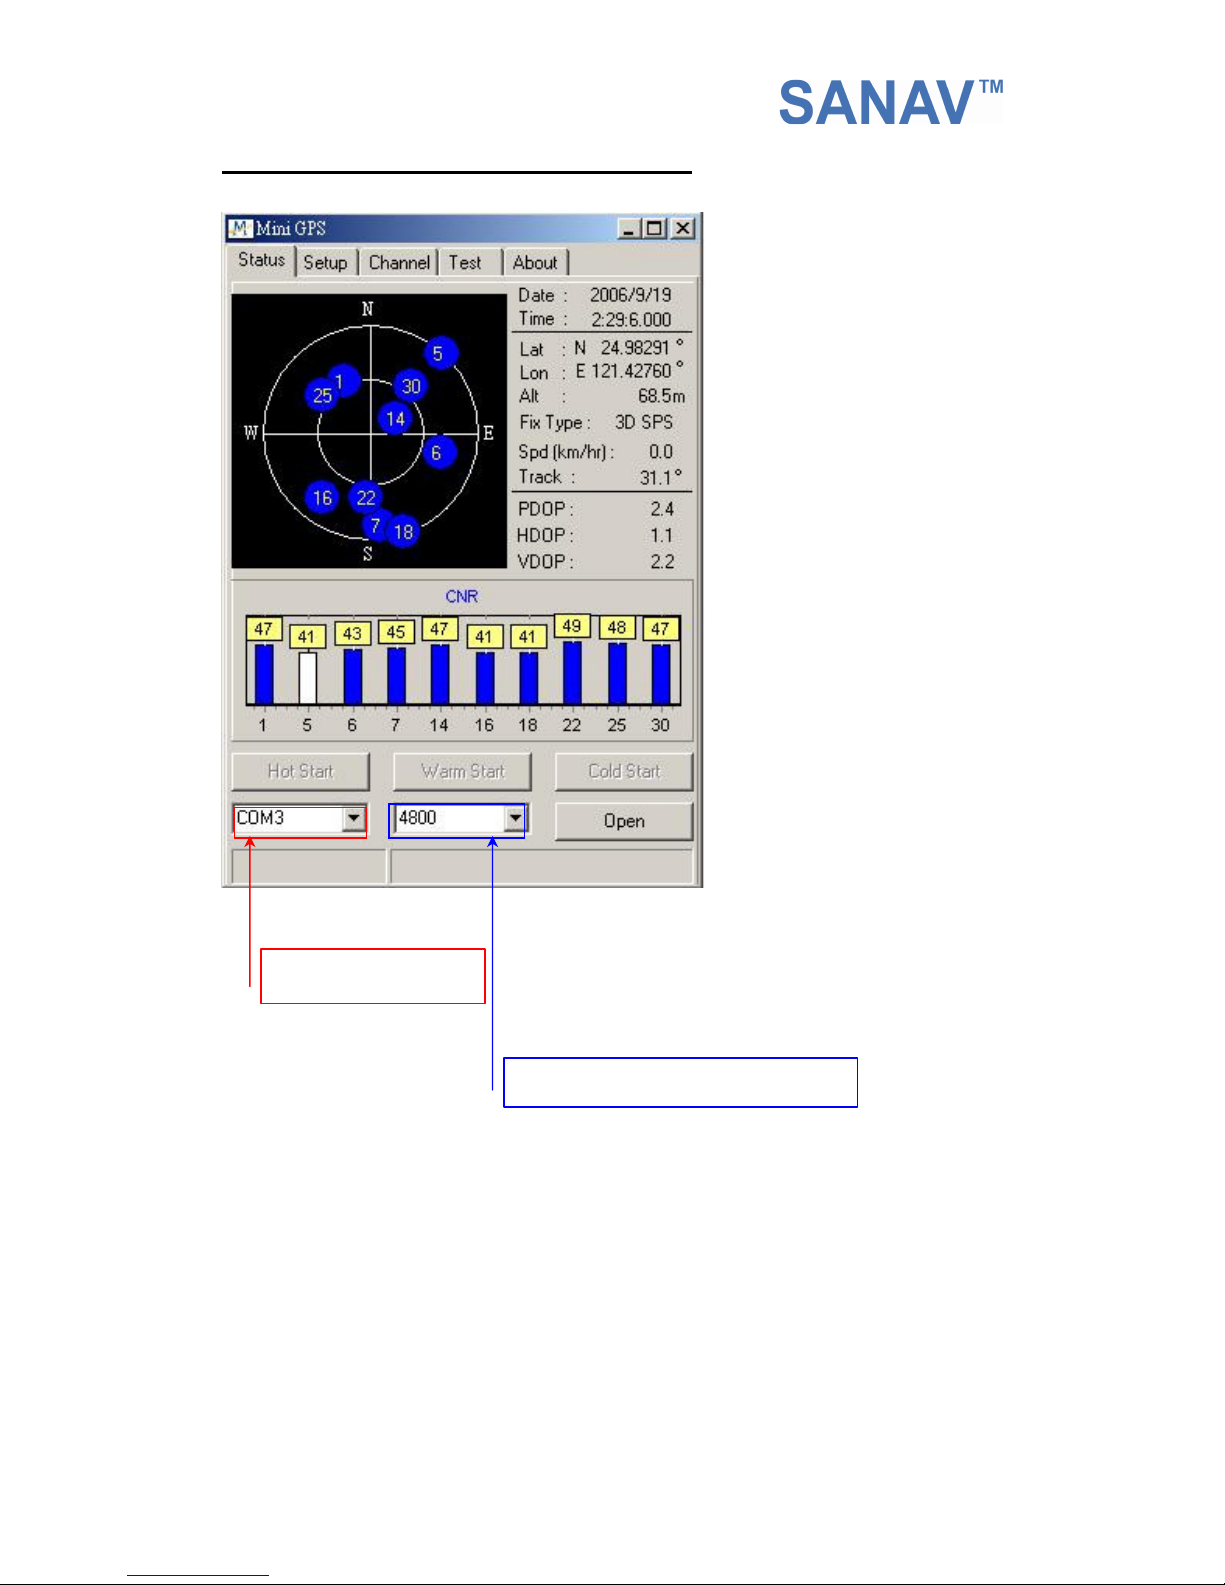
Task: Click satellite 25 on sky plot
Action: pyautogui.click(x=320, y=396)
